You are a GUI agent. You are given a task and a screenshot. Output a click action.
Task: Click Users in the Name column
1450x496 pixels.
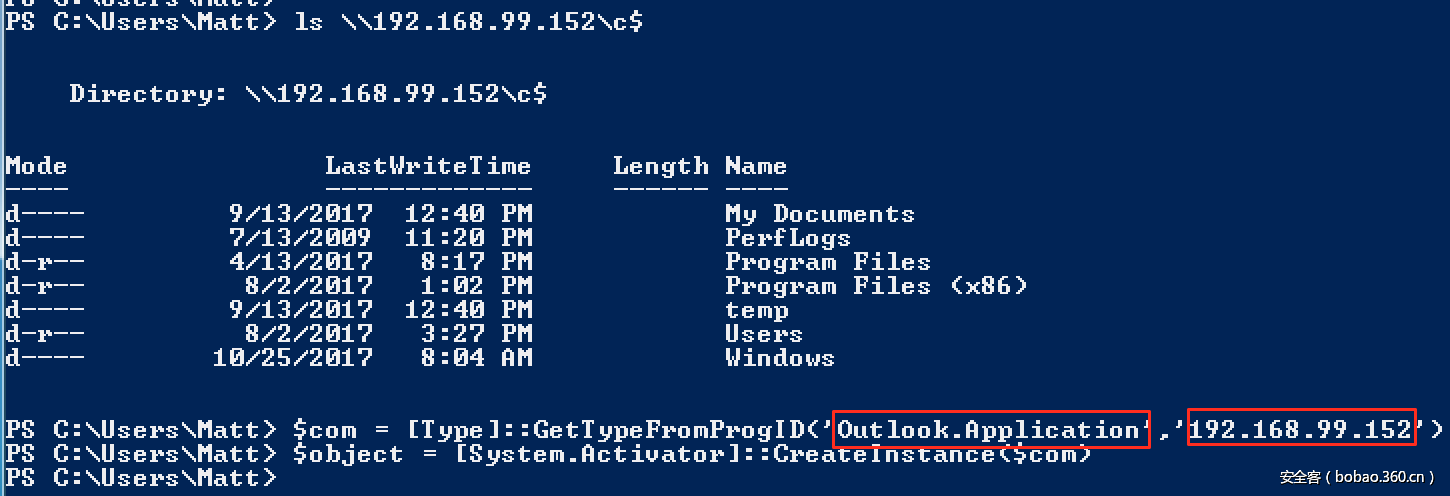763,334
